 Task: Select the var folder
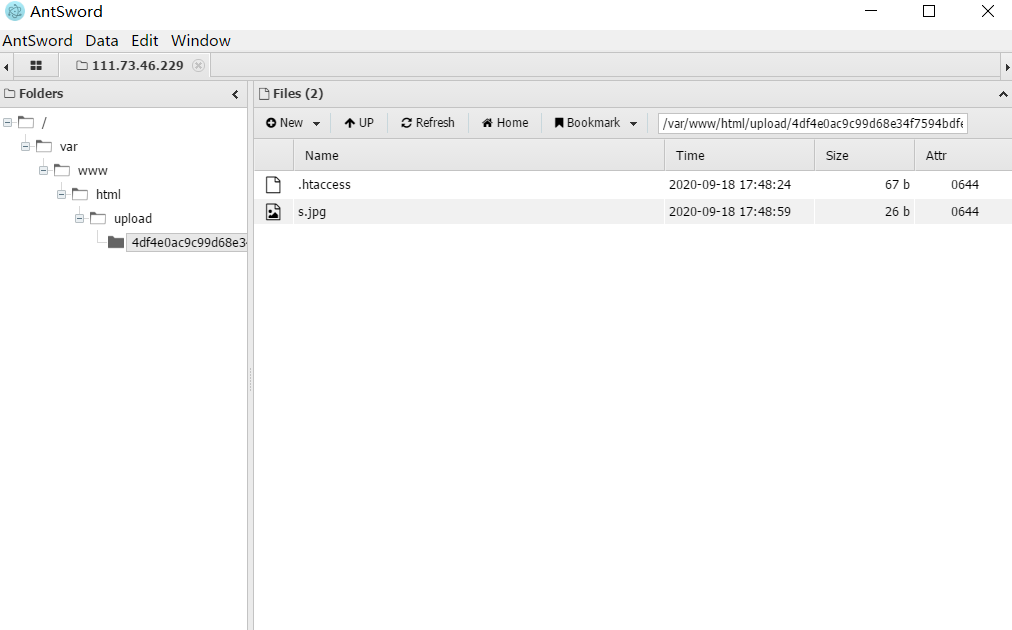68,147
